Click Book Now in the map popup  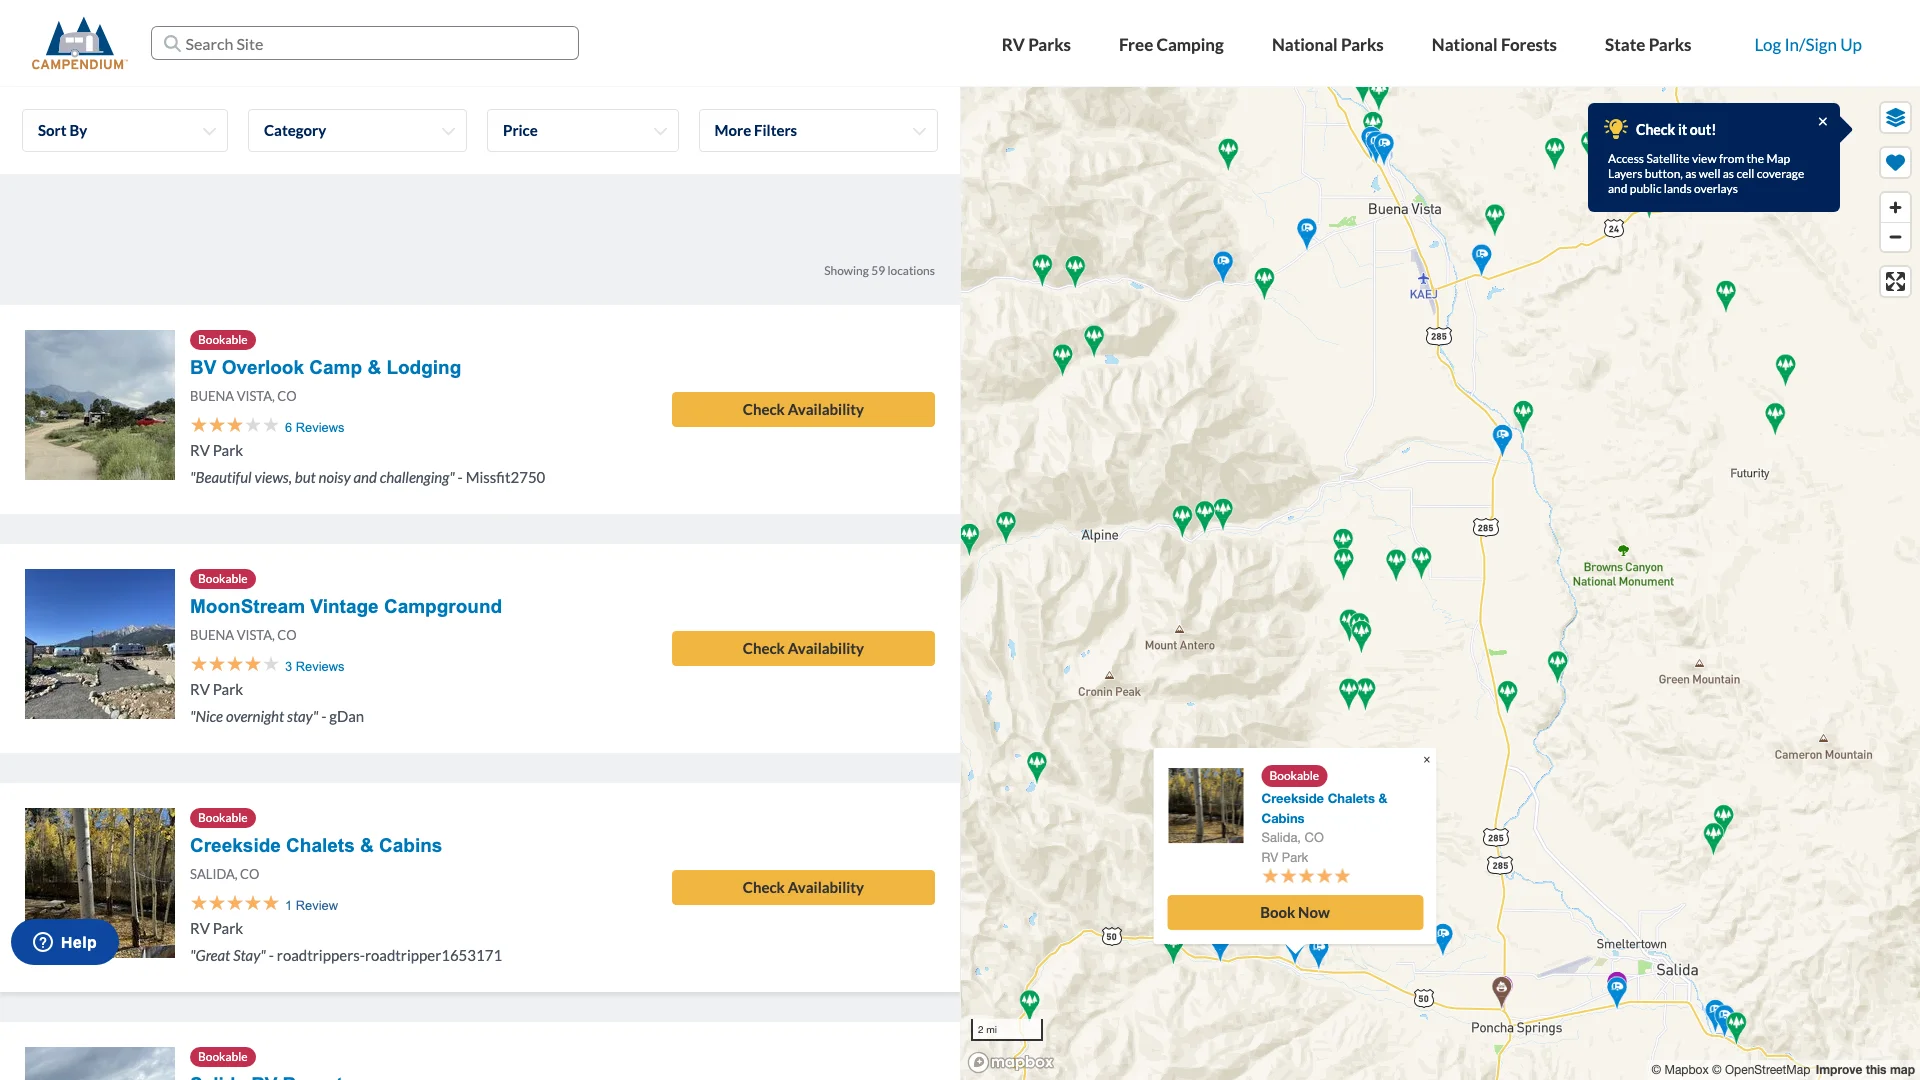1294,912
